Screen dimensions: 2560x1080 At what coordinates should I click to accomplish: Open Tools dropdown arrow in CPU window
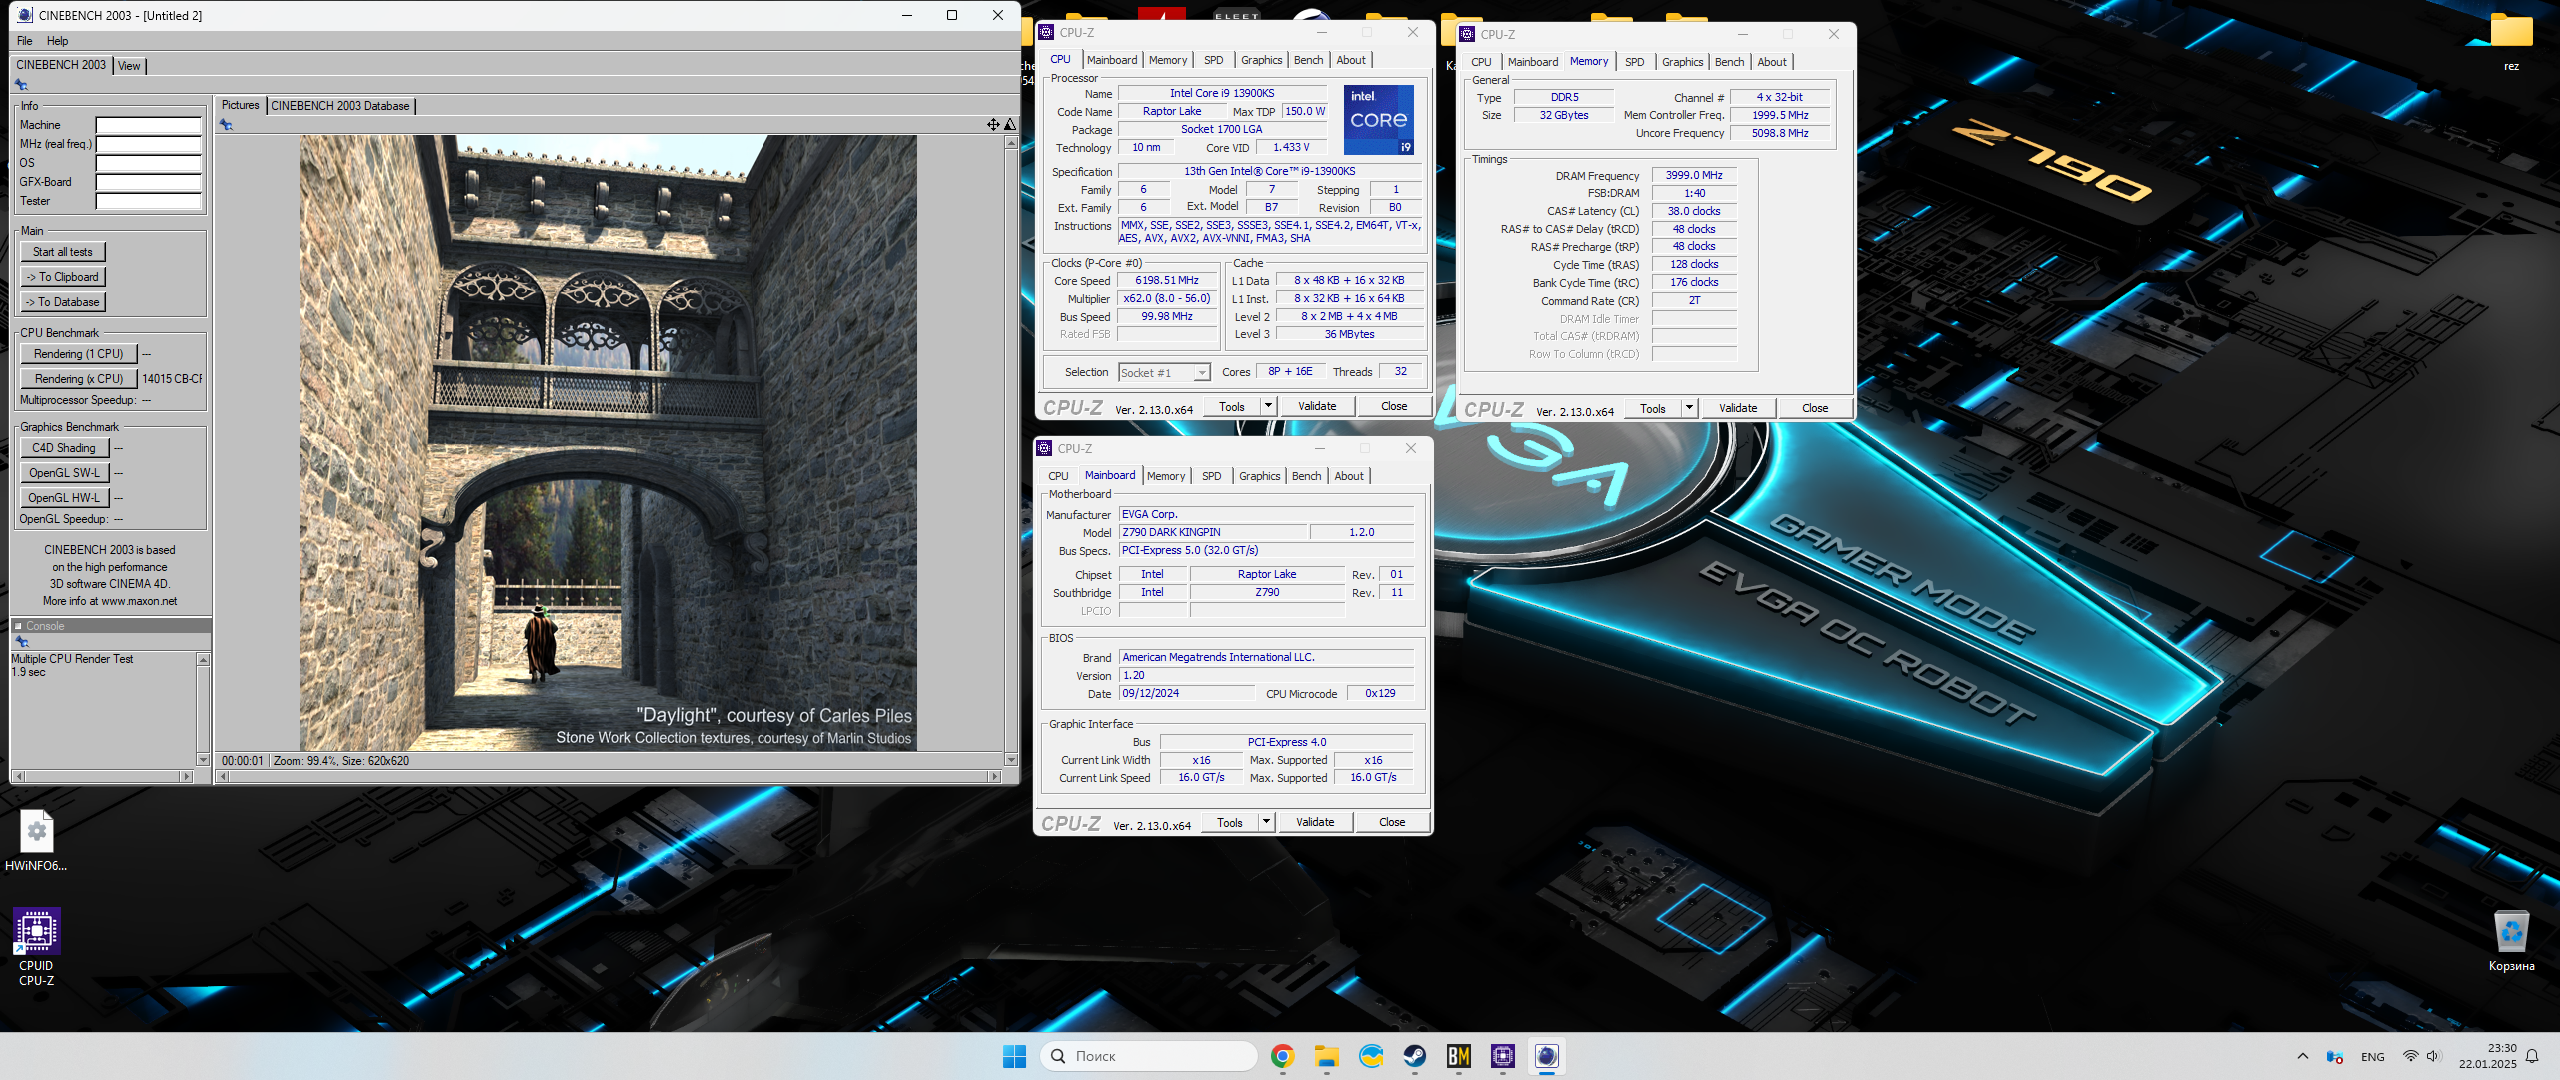click(x=1268, y=407)
